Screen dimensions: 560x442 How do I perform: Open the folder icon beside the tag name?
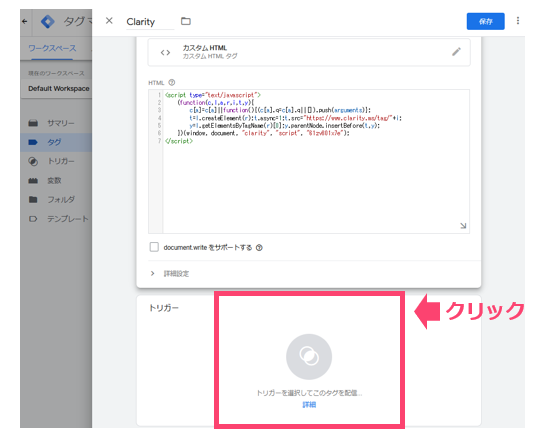pos(186,21)
